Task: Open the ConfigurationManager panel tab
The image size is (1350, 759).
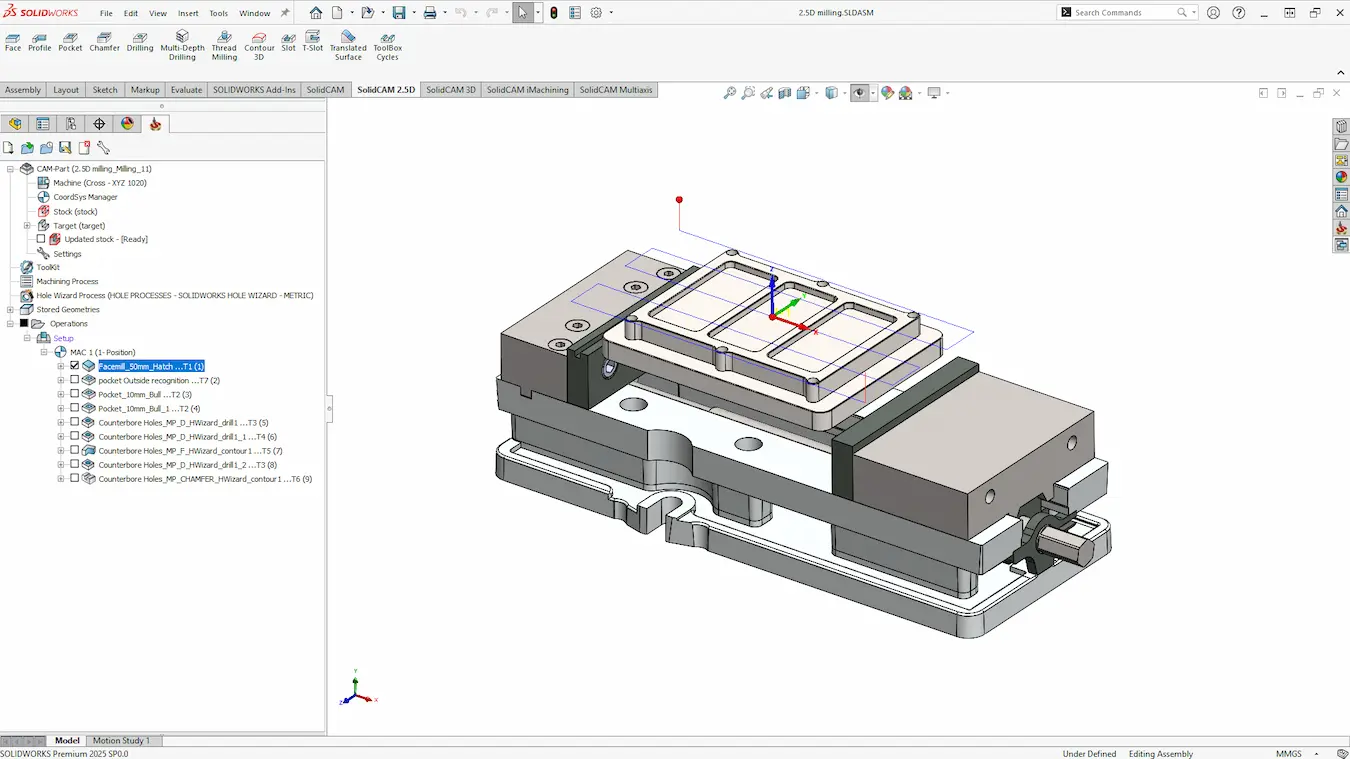Action: (x=71, y=124)
